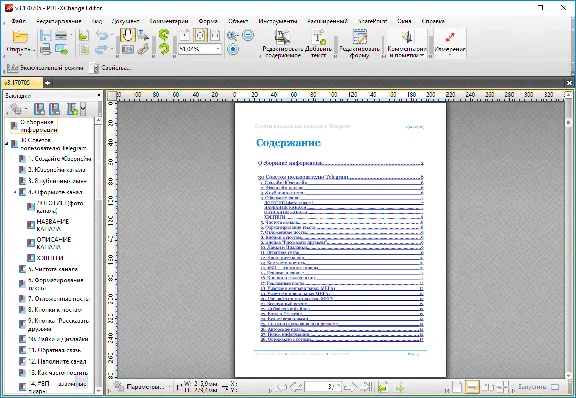Undo the last action with the blue arrow
This screenshot has height=398, width=576.
(x=102, y=35)
